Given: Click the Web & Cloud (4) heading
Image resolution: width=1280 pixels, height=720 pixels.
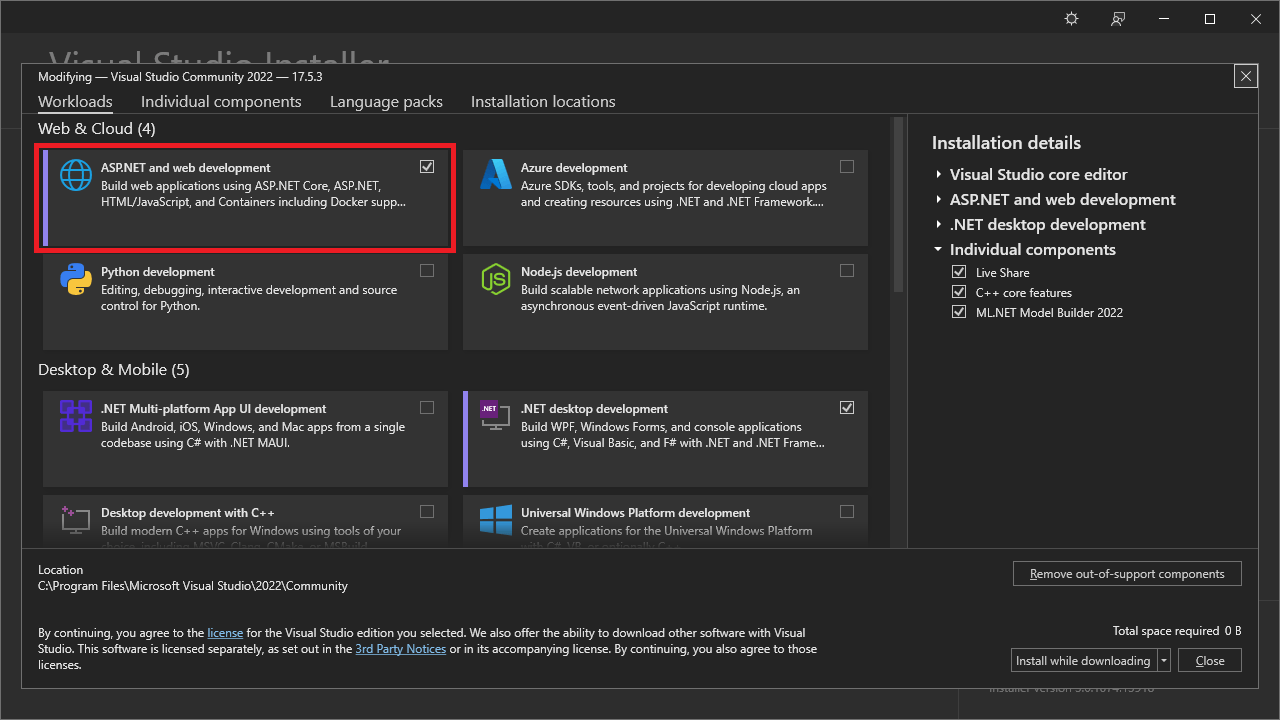Looking at the screenshot, I should click(97, 128).
